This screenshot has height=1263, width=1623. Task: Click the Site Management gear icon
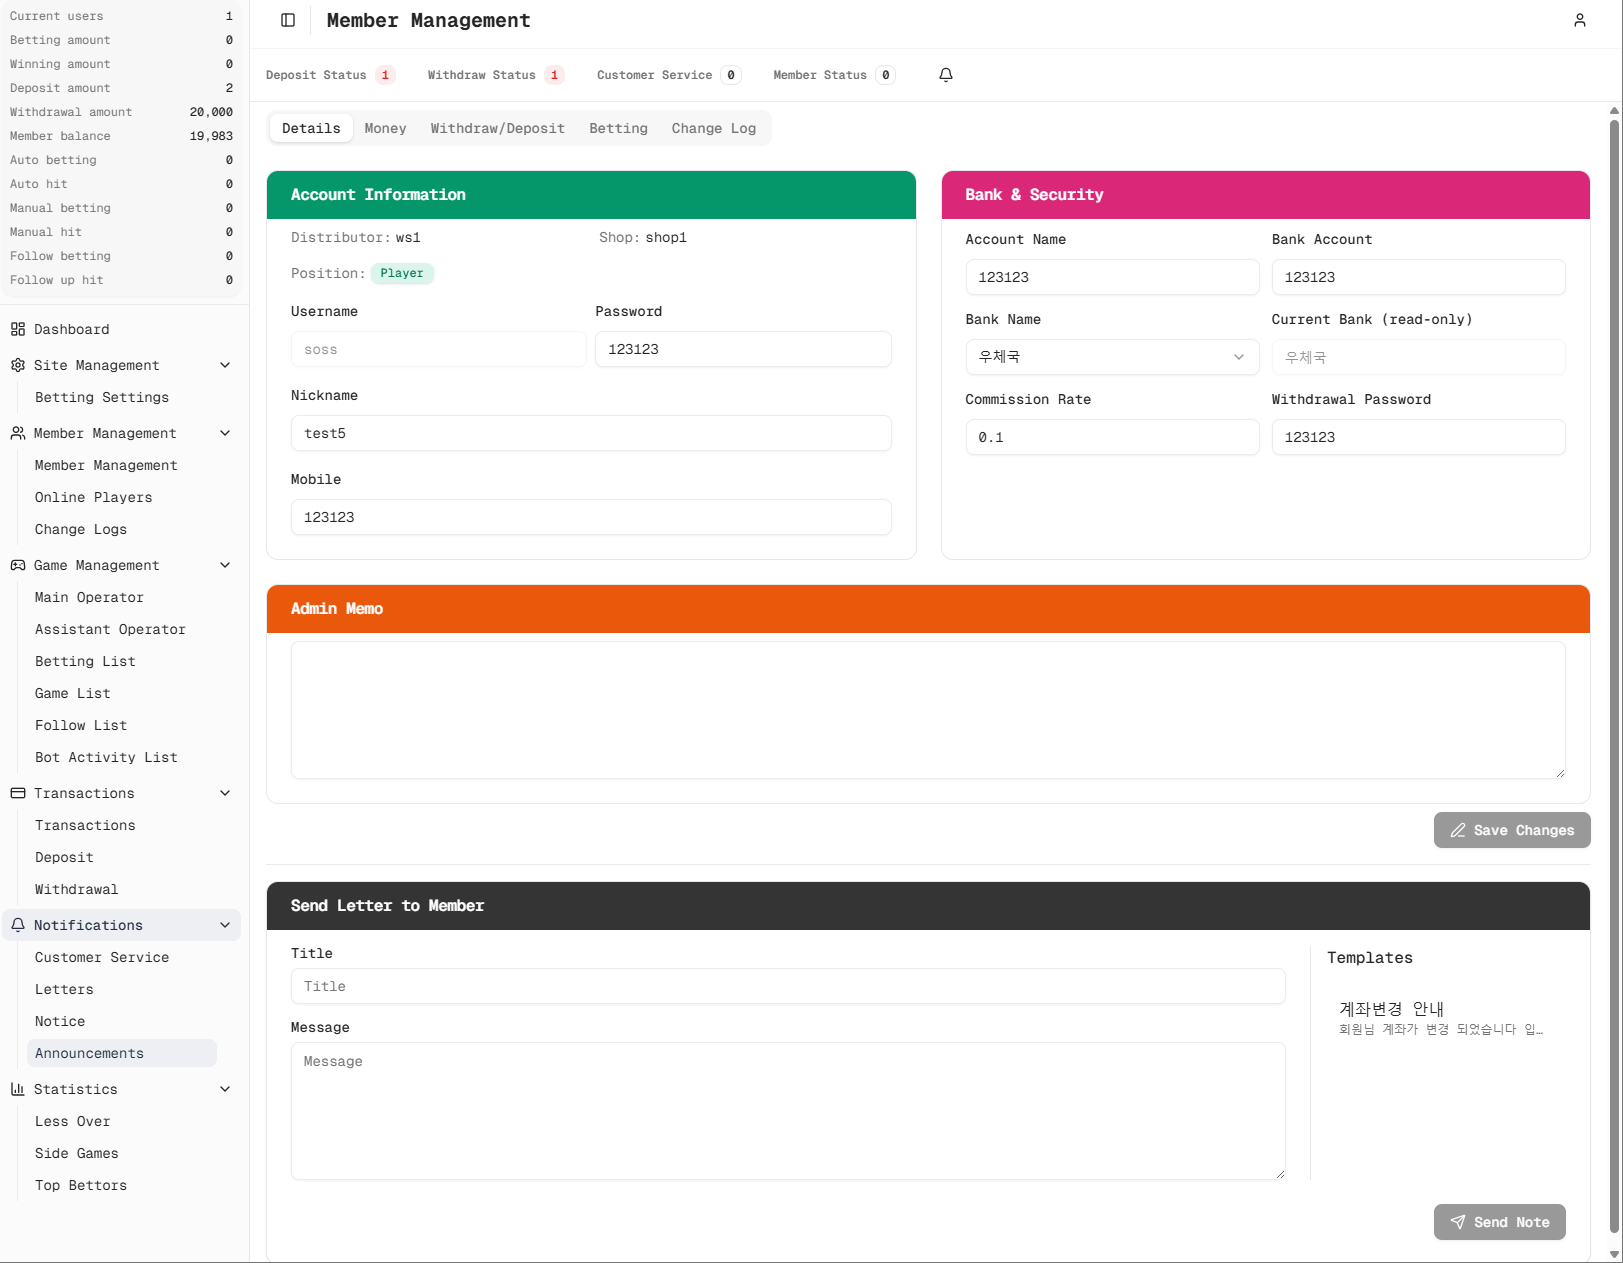click(18, 365)
